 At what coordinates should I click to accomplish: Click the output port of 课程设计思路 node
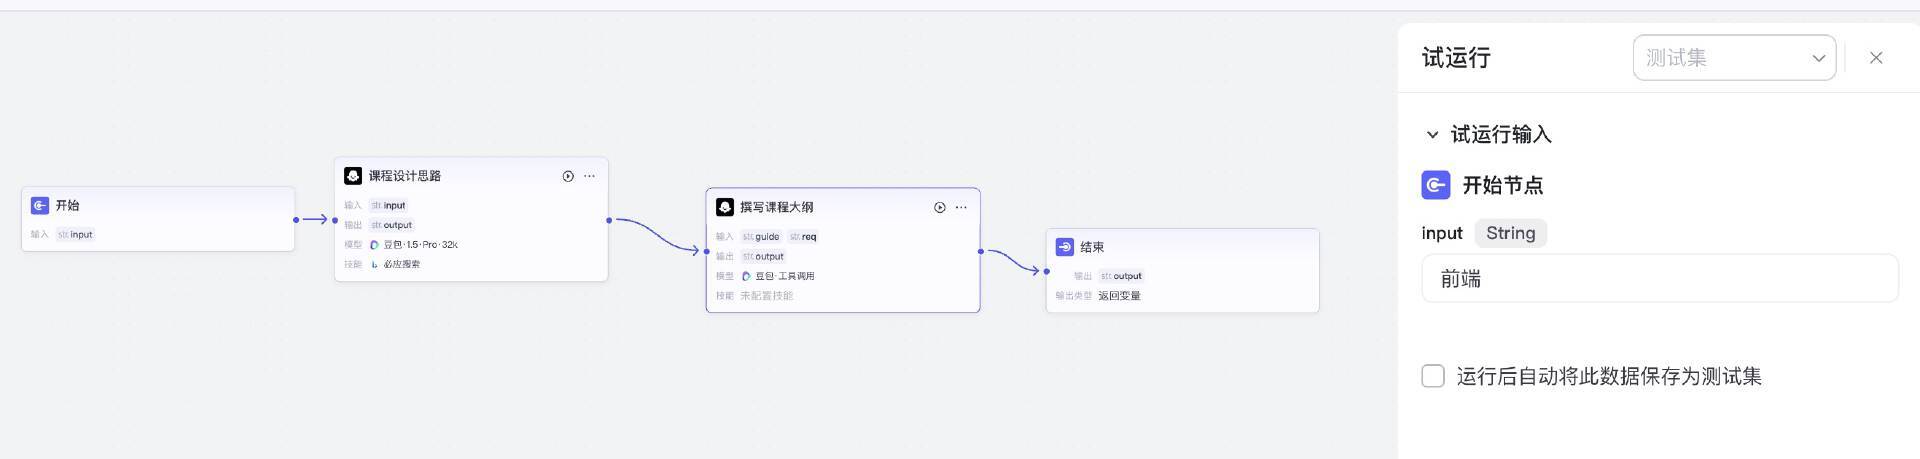point(609,220)
